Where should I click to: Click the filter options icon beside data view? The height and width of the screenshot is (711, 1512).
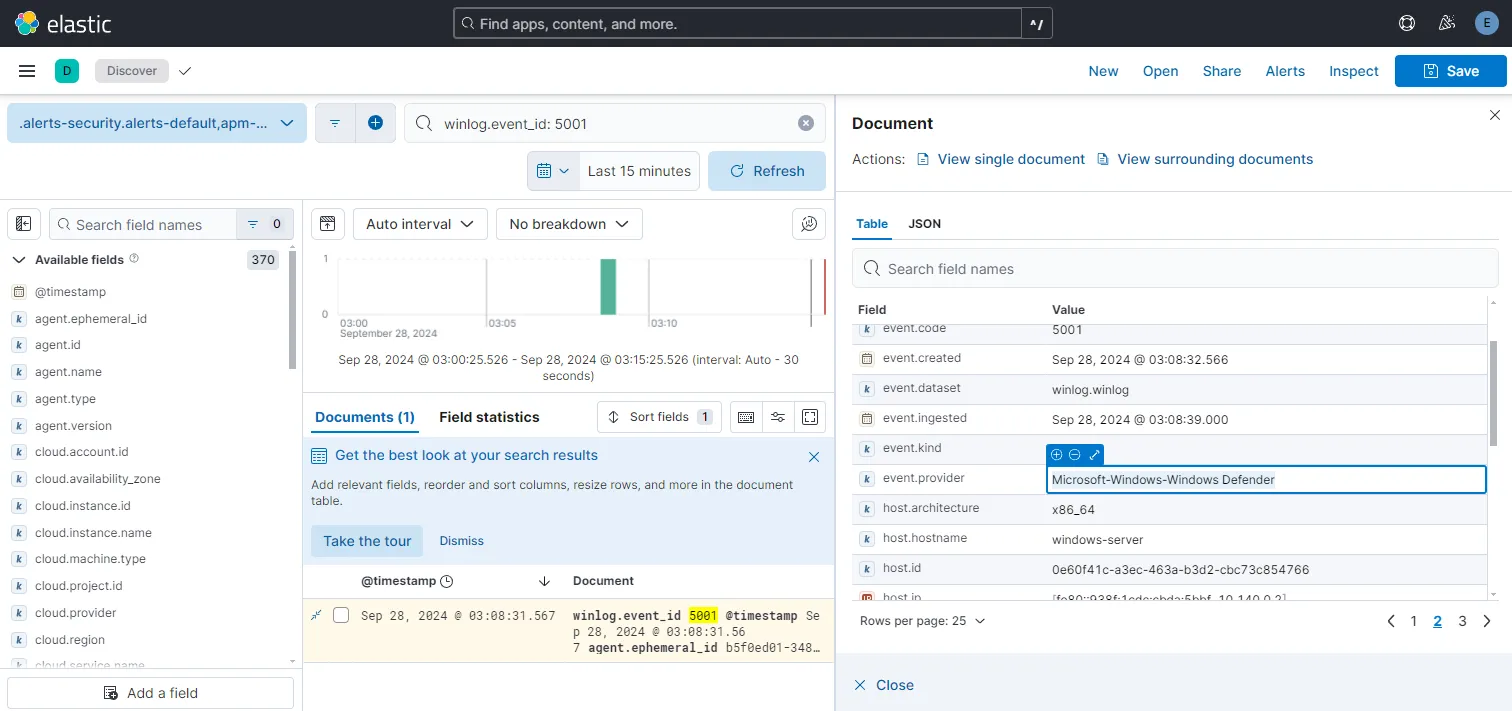tap(335, 123)
